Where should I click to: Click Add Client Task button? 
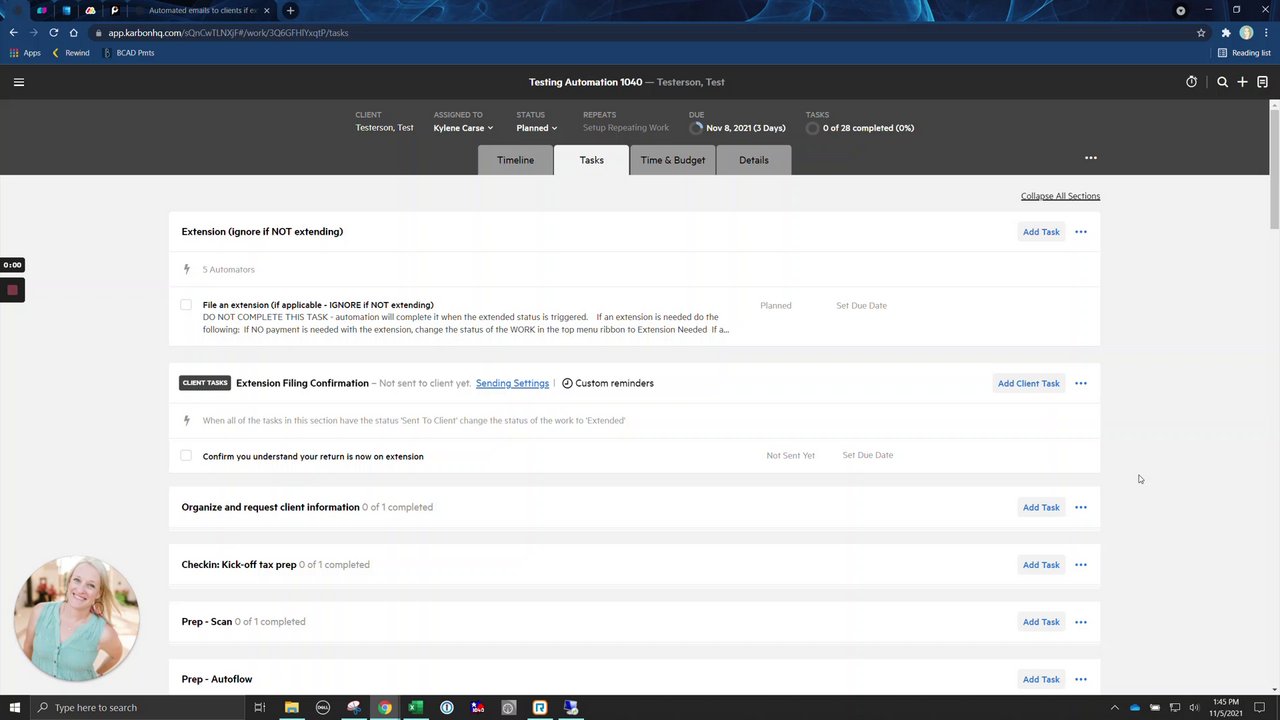coord(1028,383)
